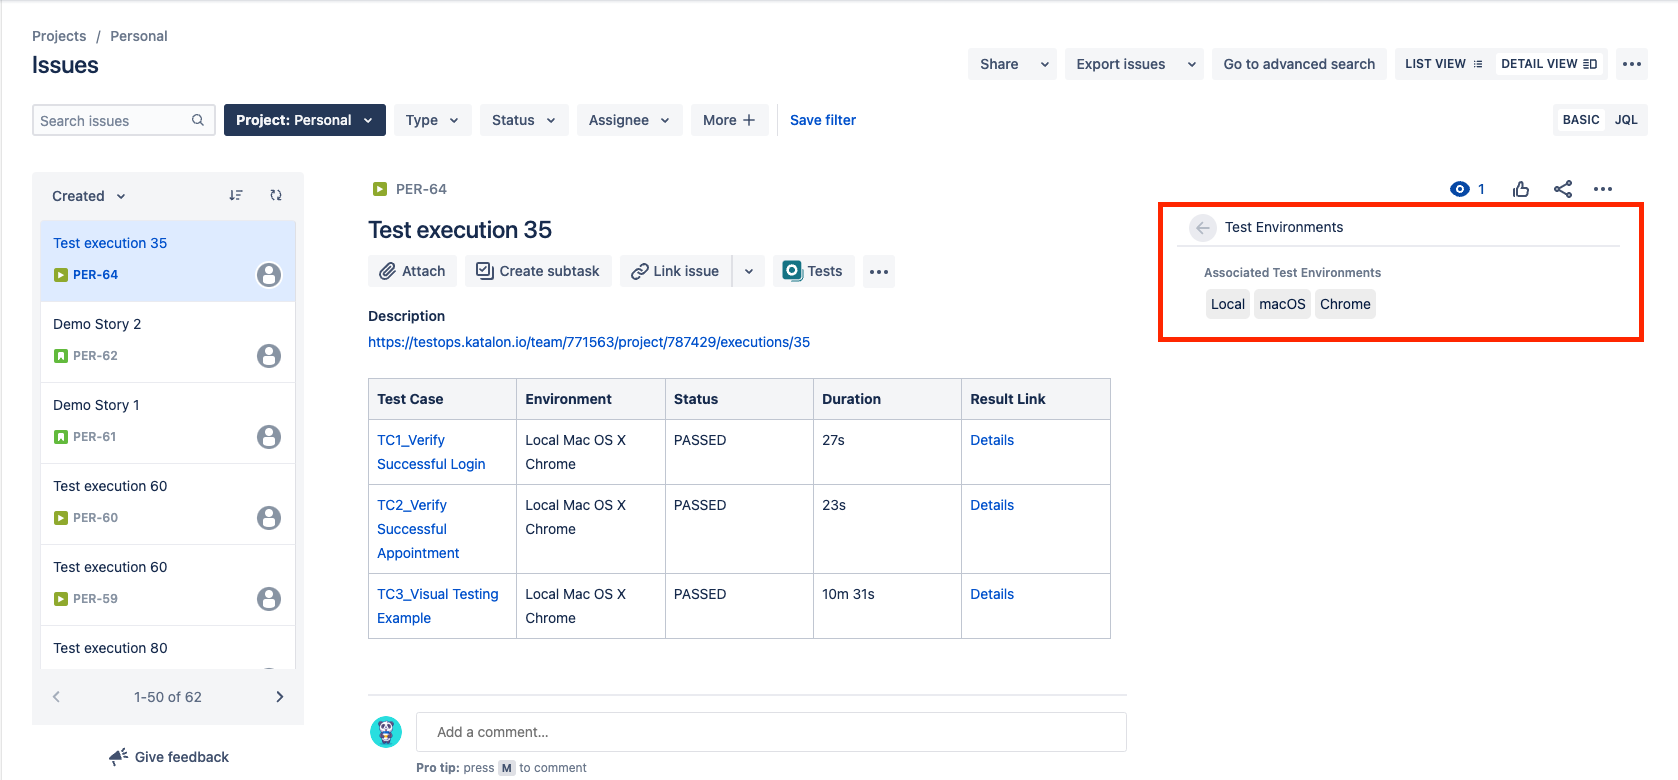
Task: Open the Status filter dropdown
Action: point(524,120)
